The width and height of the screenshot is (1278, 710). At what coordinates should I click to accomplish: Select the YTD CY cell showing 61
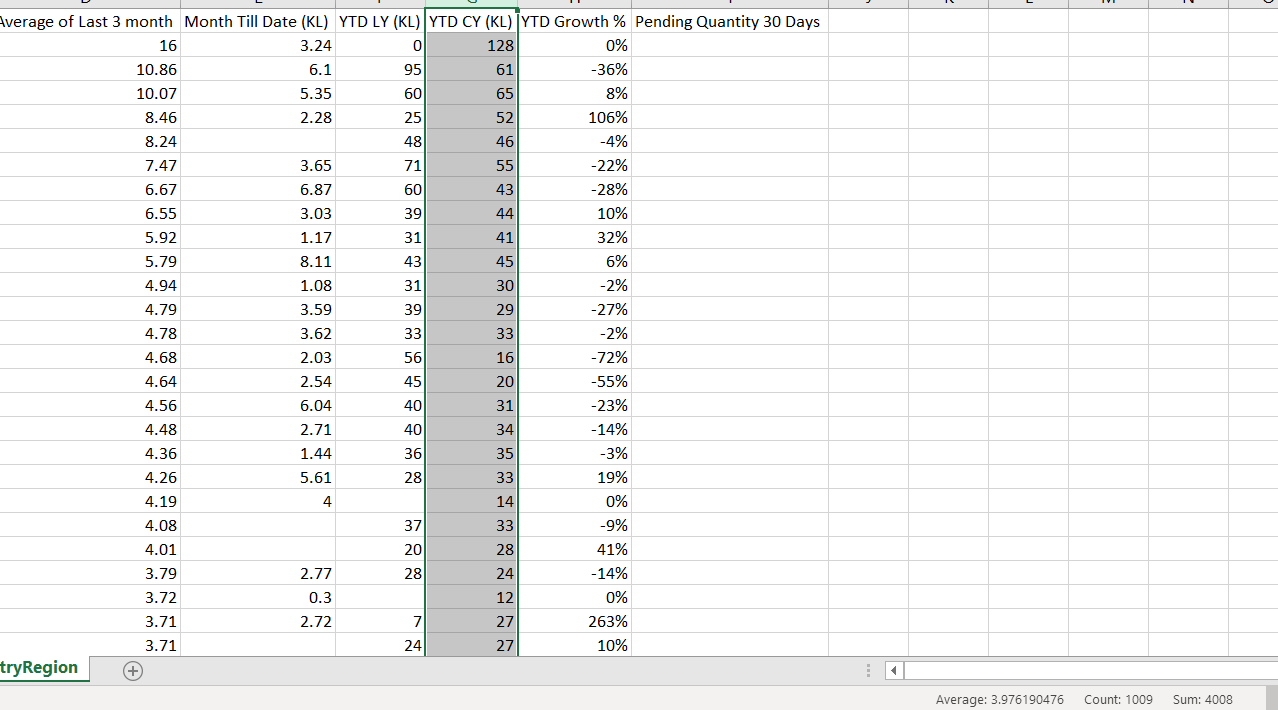pyautogui.click(x=471, y=69)
